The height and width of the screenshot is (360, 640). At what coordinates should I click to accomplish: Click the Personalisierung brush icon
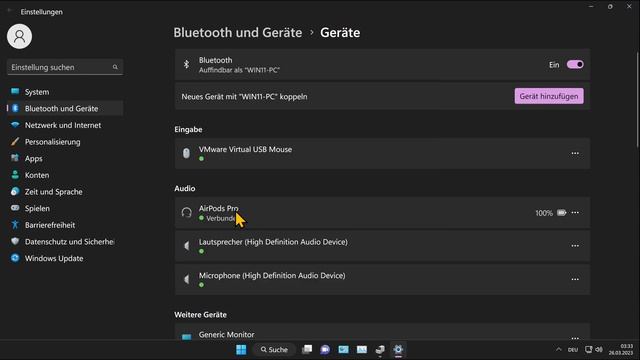[x=15, y=142]
